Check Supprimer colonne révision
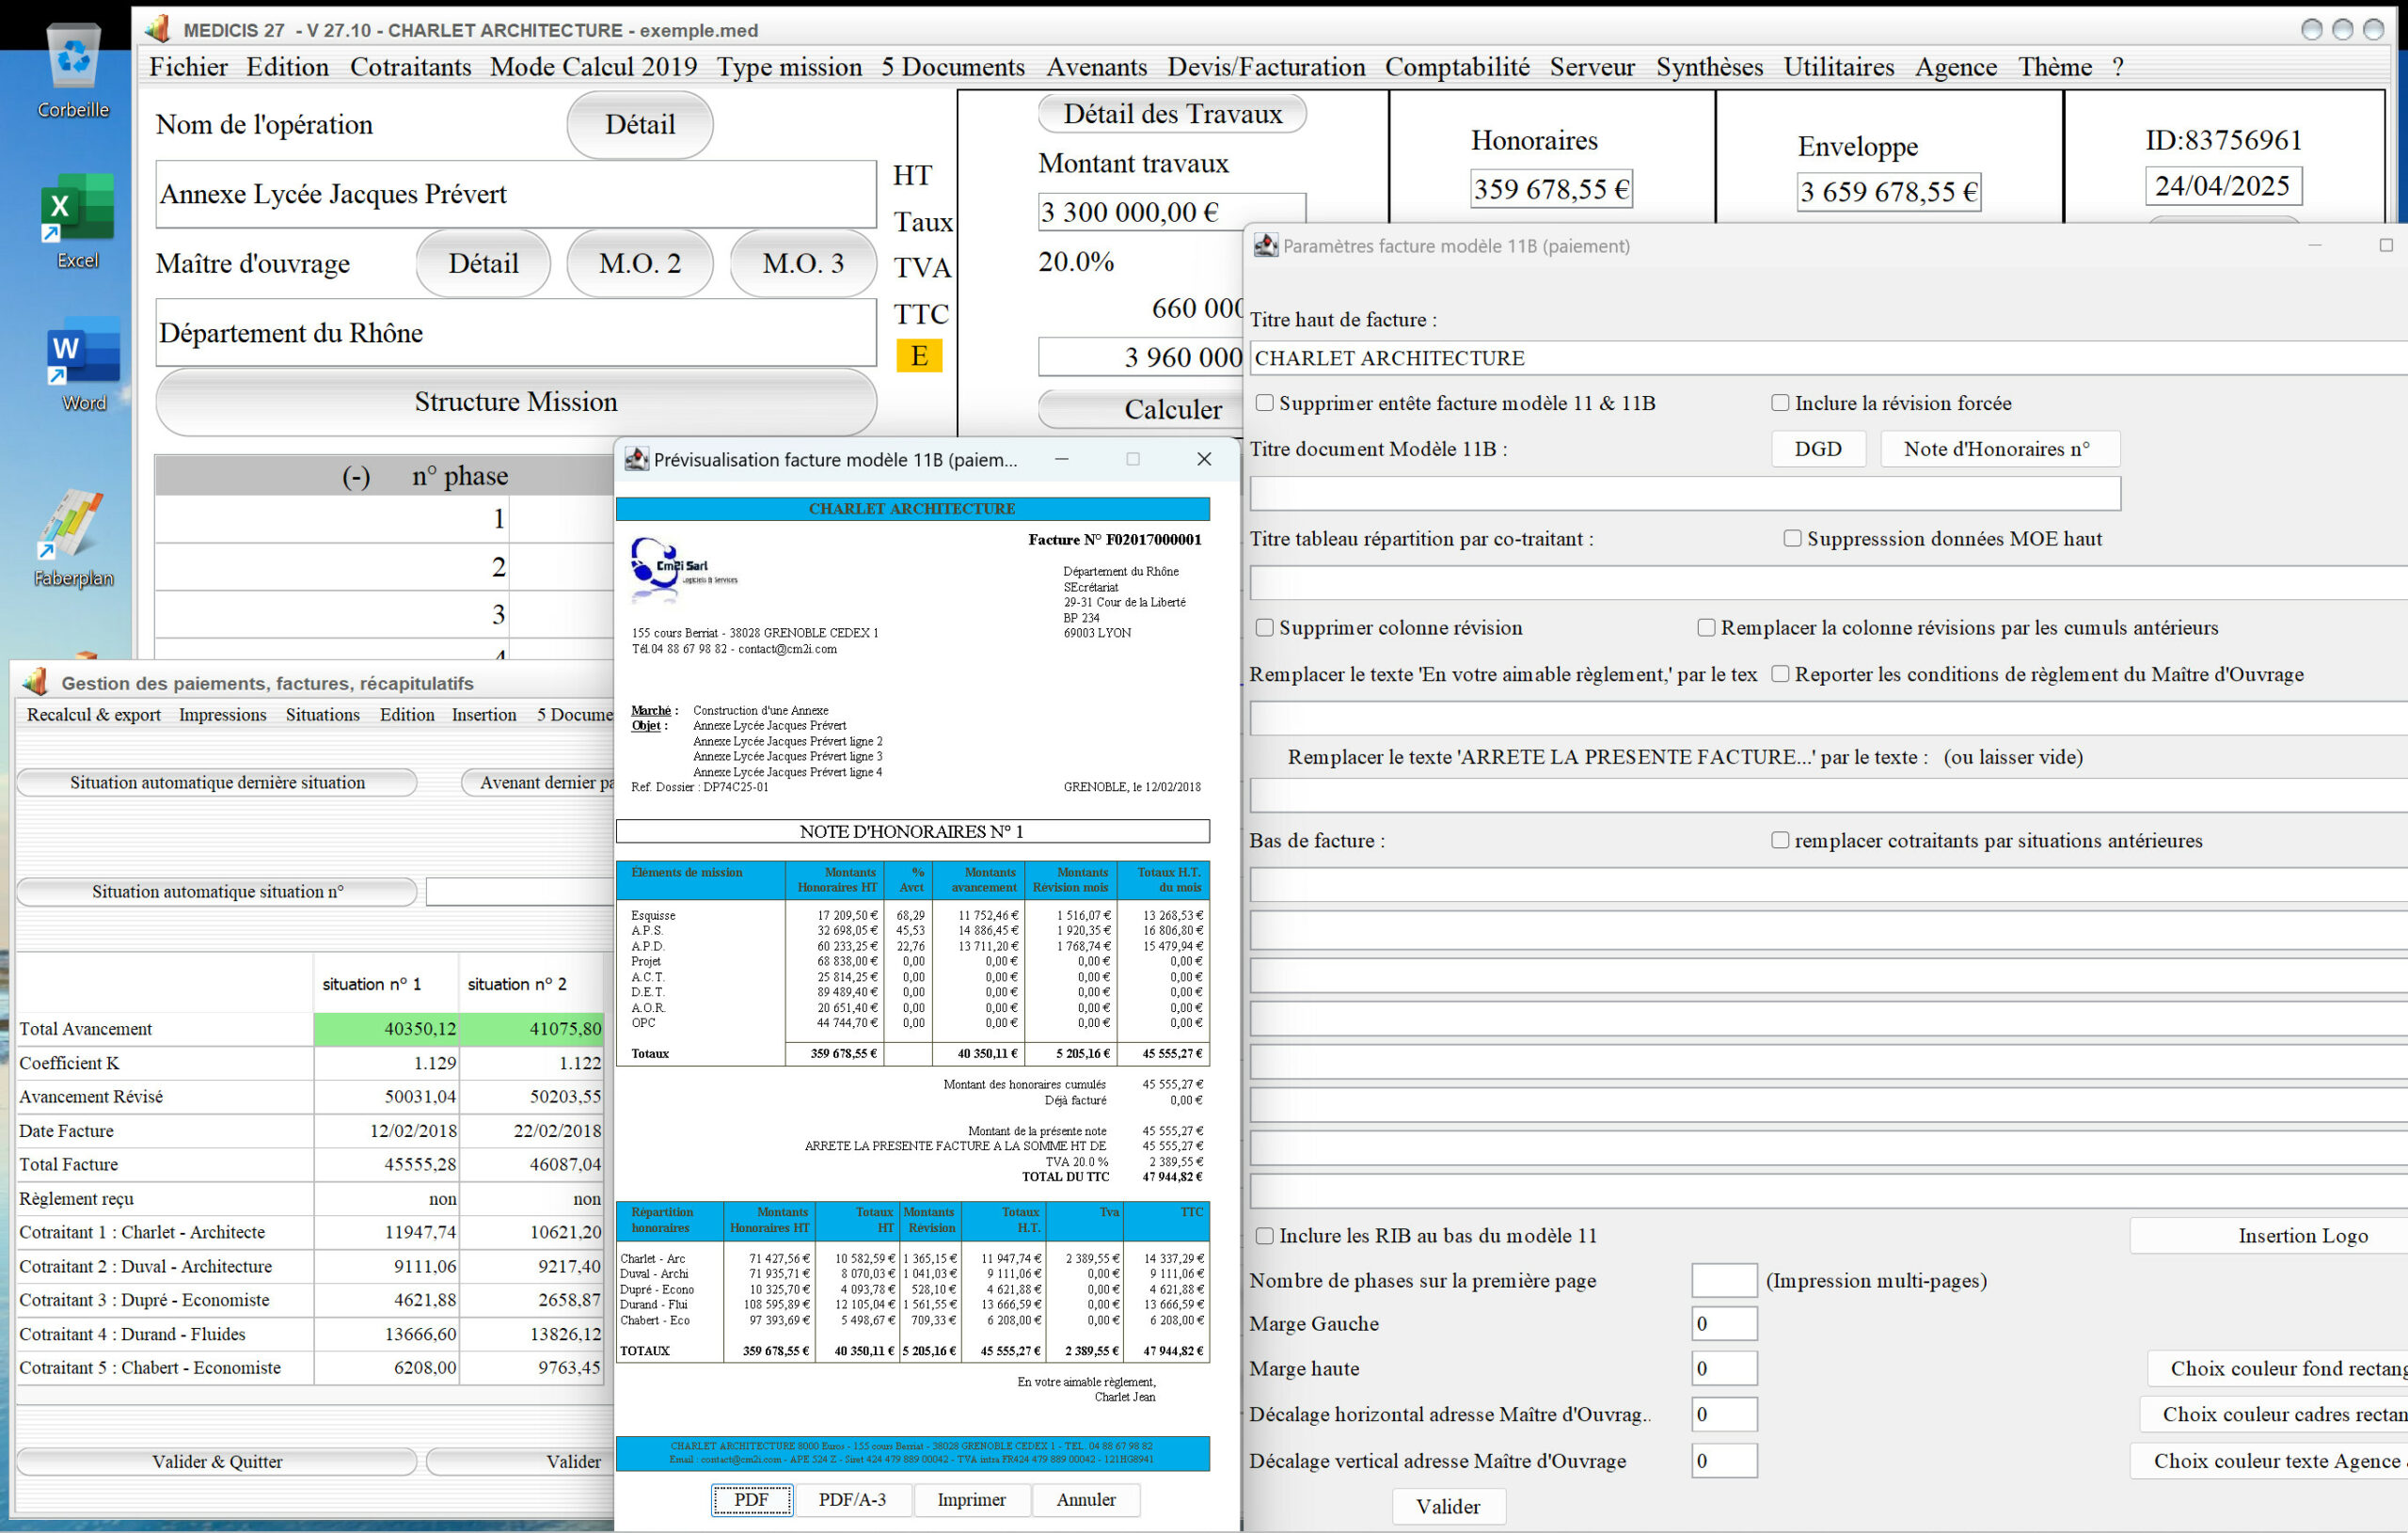Viewport: 2408px width, 1533px height. (1265, 627)
